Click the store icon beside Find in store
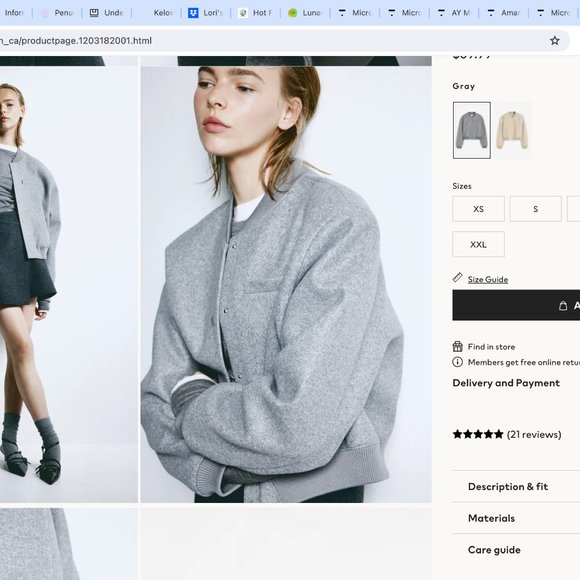 coord(458,346)
